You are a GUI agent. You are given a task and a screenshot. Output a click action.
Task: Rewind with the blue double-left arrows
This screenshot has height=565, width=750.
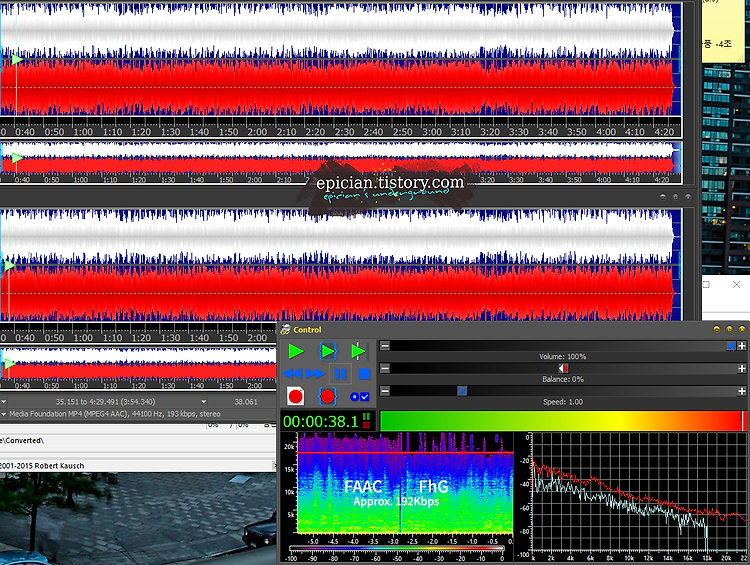tap(292, 374)
